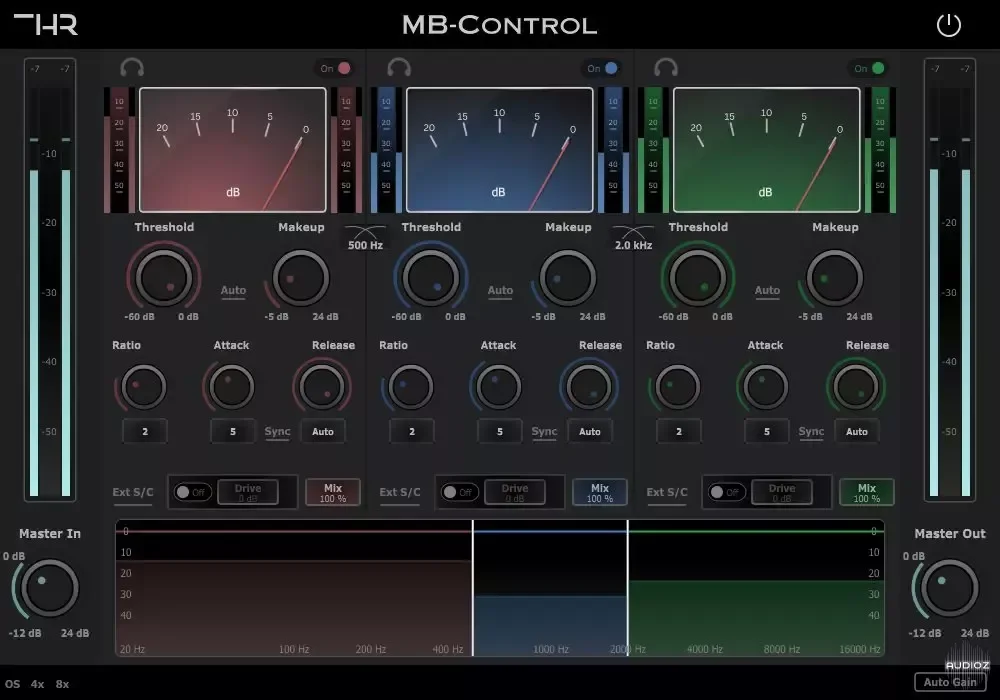Click the Master Out gain knob
Viewport: 1000px width, 700px height.
click(x=950, y=588)
